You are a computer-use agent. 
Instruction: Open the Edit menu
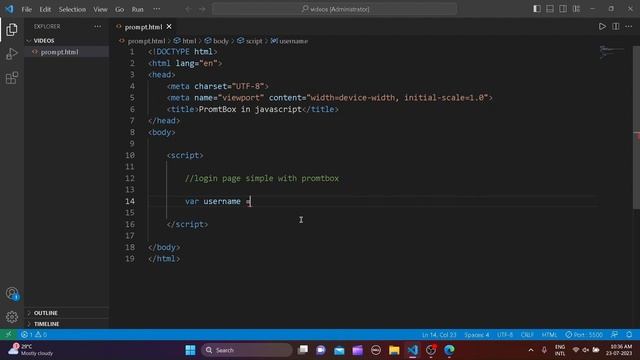click(45, 9)
